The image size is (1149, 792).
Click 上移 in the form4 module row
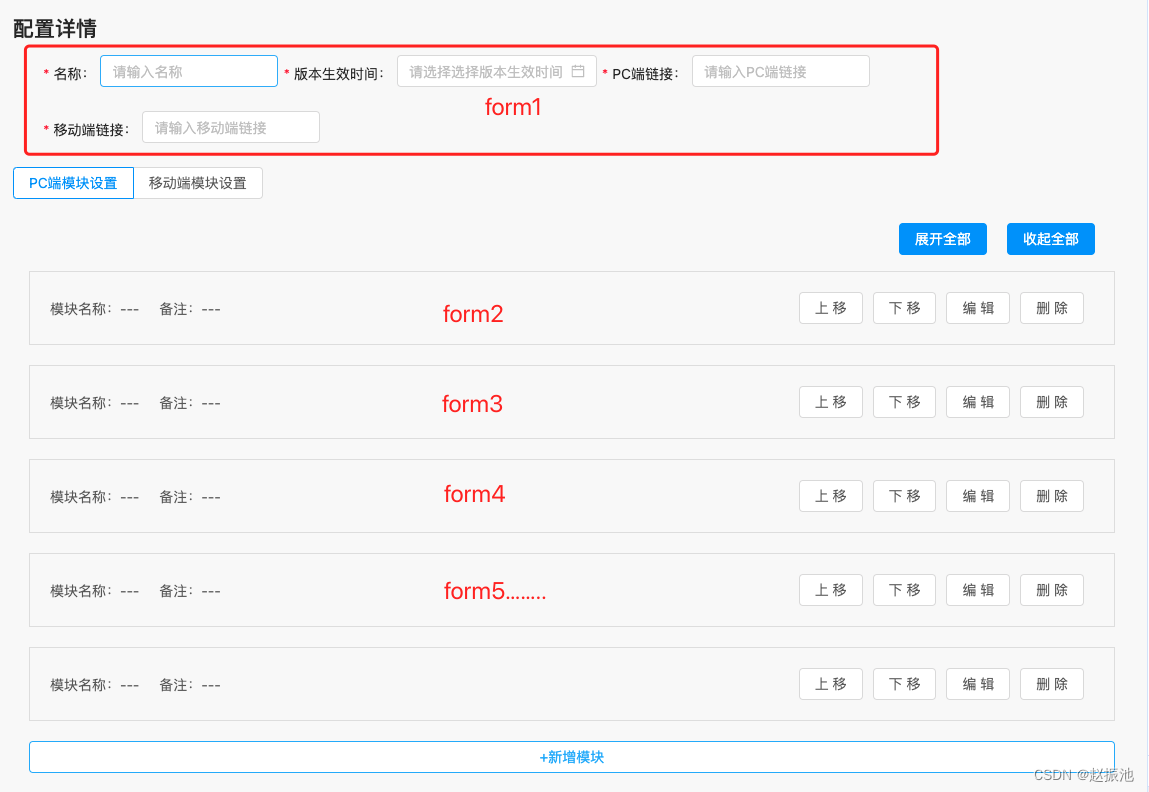pyautogui.click(x=830, y=496)
